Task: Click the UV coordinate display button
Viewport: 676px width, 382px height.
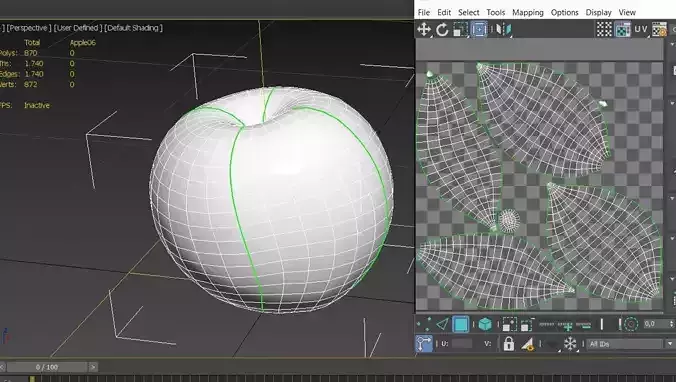Action: pos(641,29)
